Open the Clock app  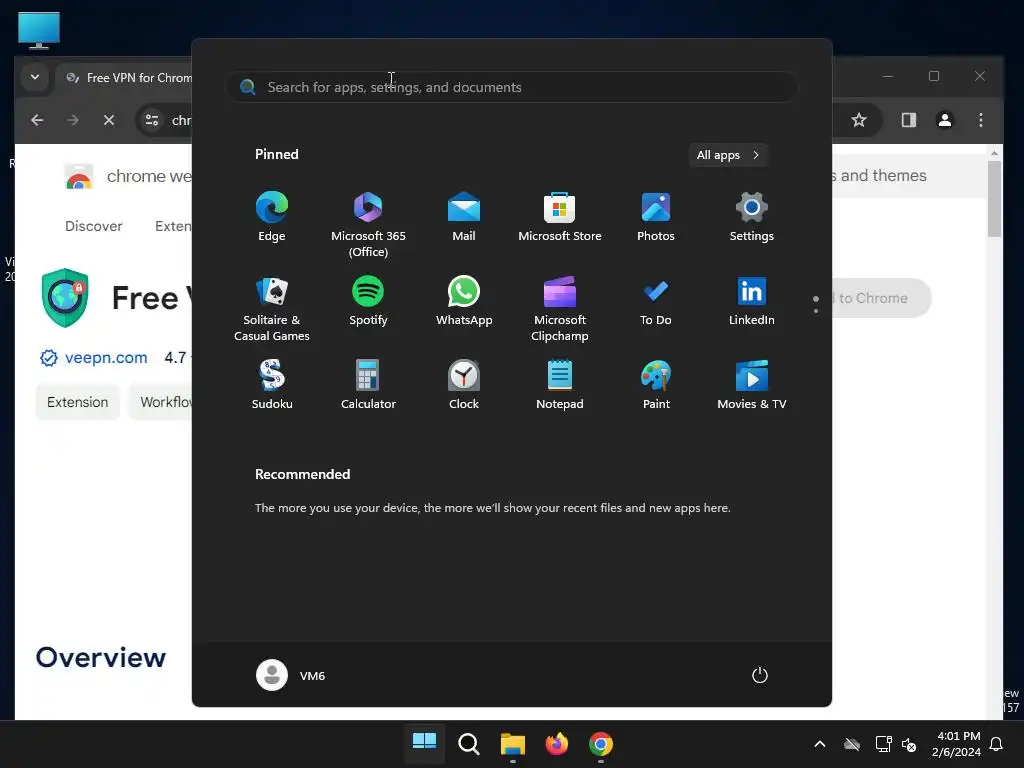(x=464, y=385)
